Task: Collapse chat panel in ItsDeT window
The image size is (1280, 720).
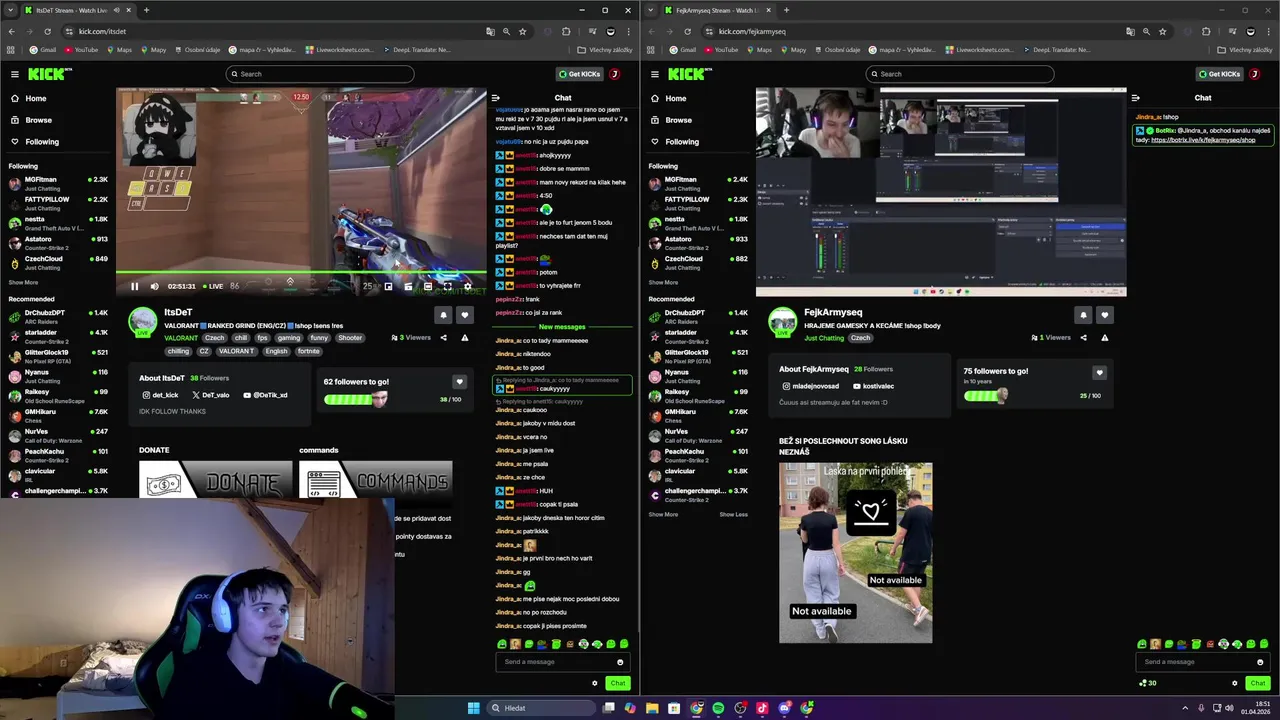Action: [x=496, y=98]
